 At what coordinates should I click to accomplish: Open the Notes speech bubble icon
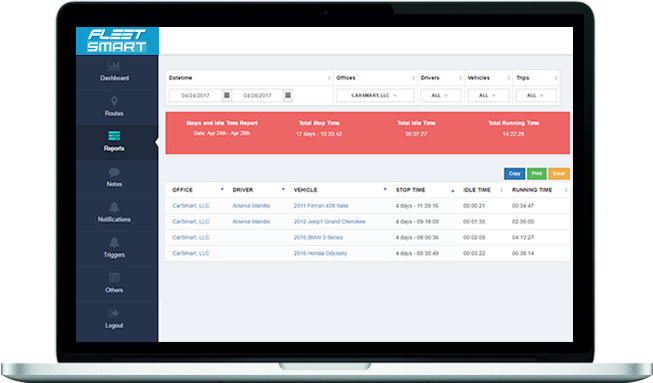pyautogui.click(x=114, y=172)
